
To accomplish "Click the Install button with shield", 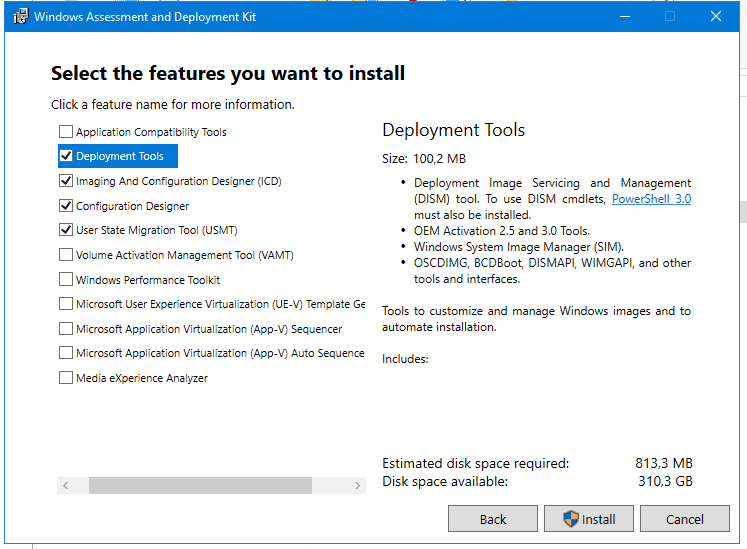I will click(x=588, y=519).
